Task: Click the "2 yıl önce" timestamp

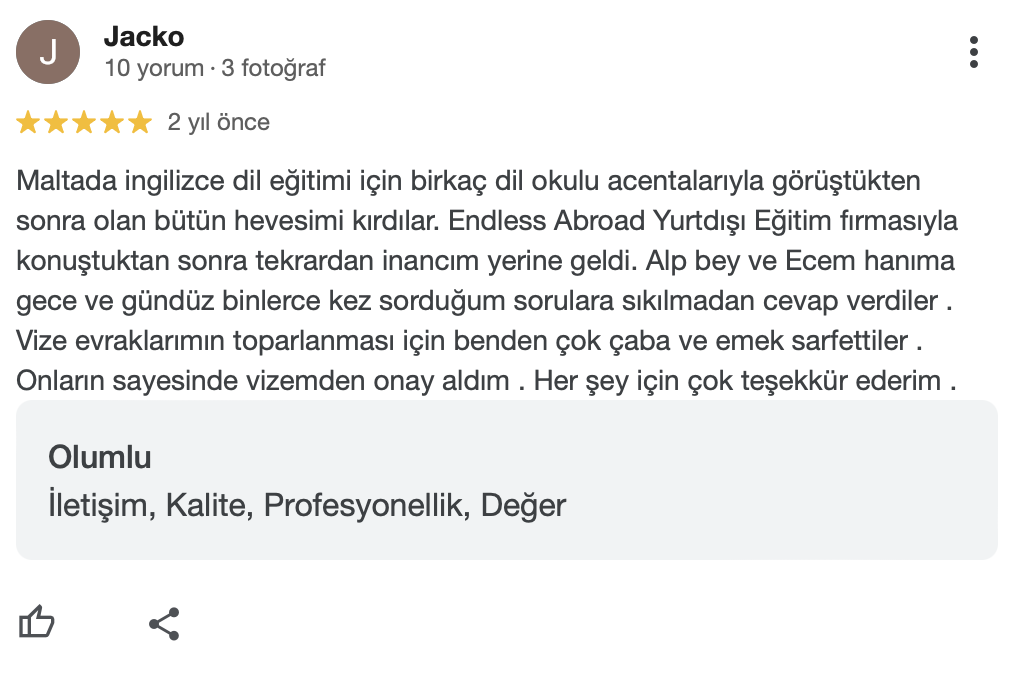Action: pyautogui.click(x=219, y=123)
